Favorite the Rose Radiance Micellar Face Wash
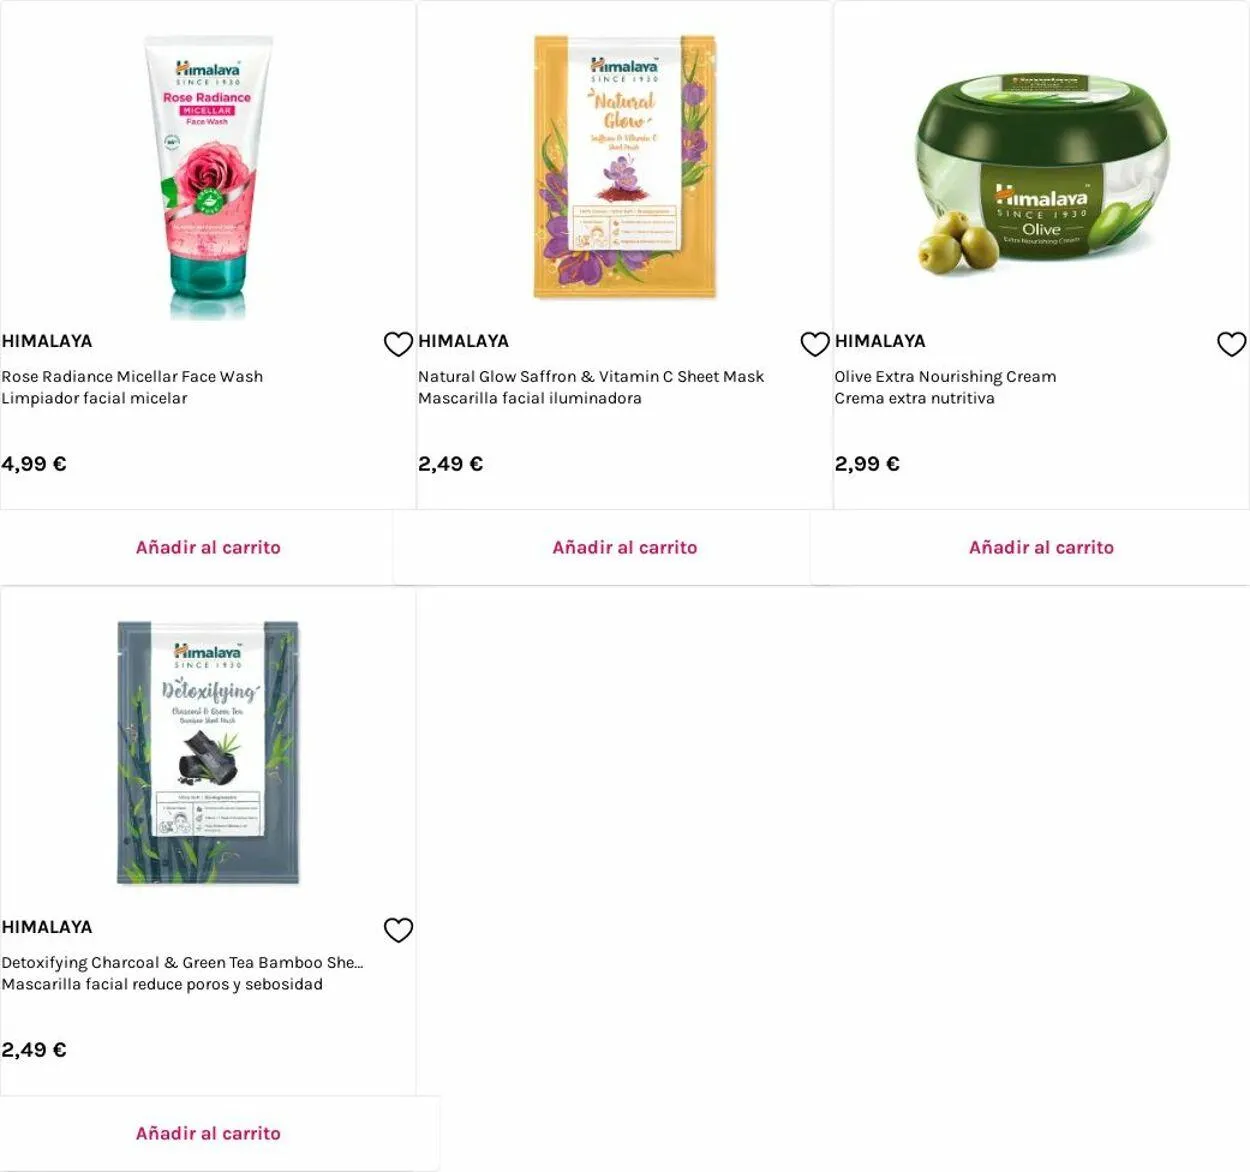 [398, 344]
